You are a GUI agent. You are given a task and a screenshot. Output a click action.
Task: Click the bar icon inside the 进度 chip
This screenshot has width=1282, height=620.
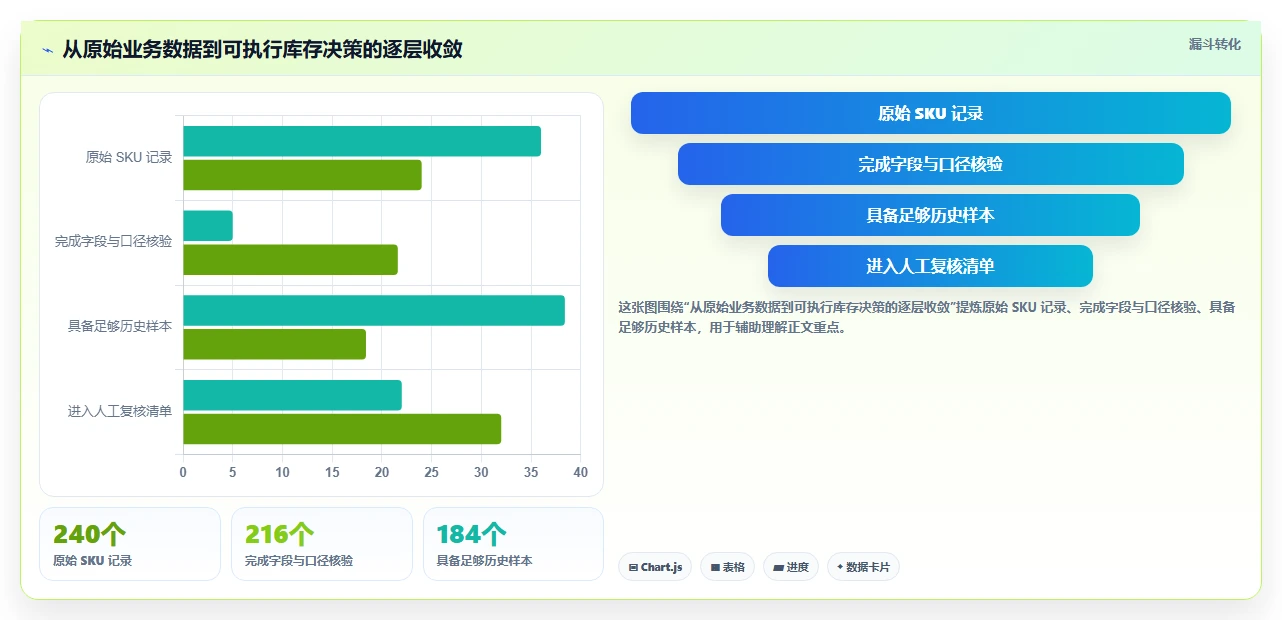(778, 567)
